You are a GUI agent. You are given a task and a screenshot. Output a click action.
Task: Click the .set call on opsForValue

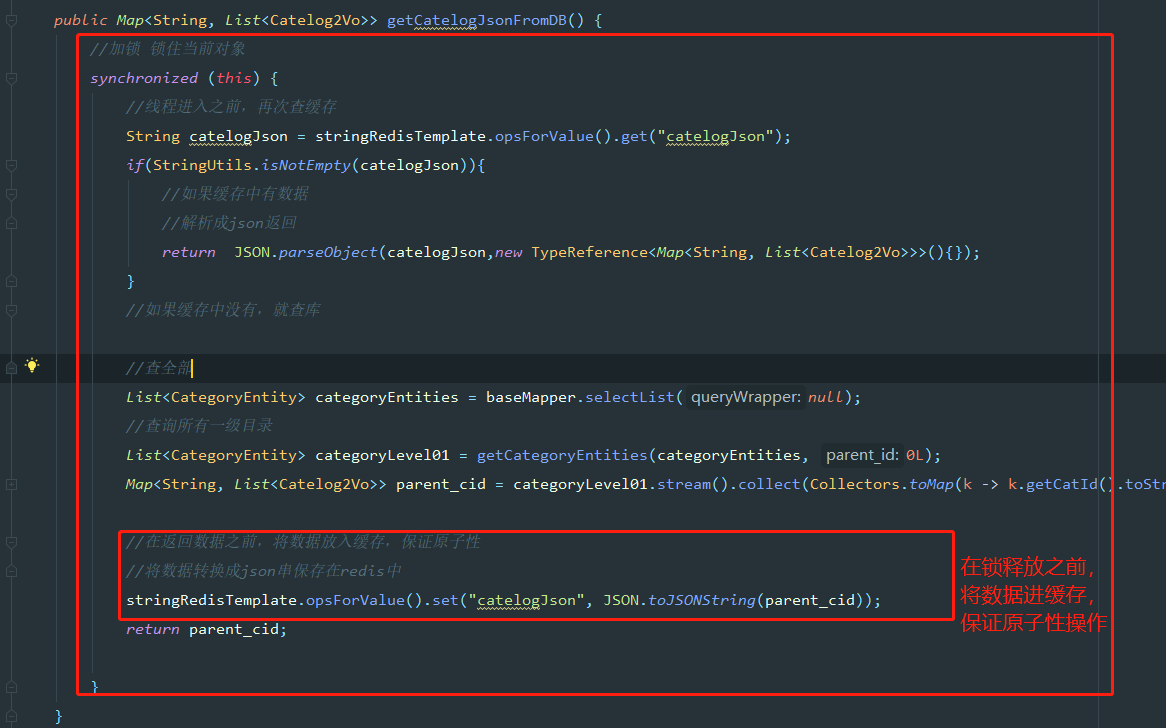click(x=445, y=600)
